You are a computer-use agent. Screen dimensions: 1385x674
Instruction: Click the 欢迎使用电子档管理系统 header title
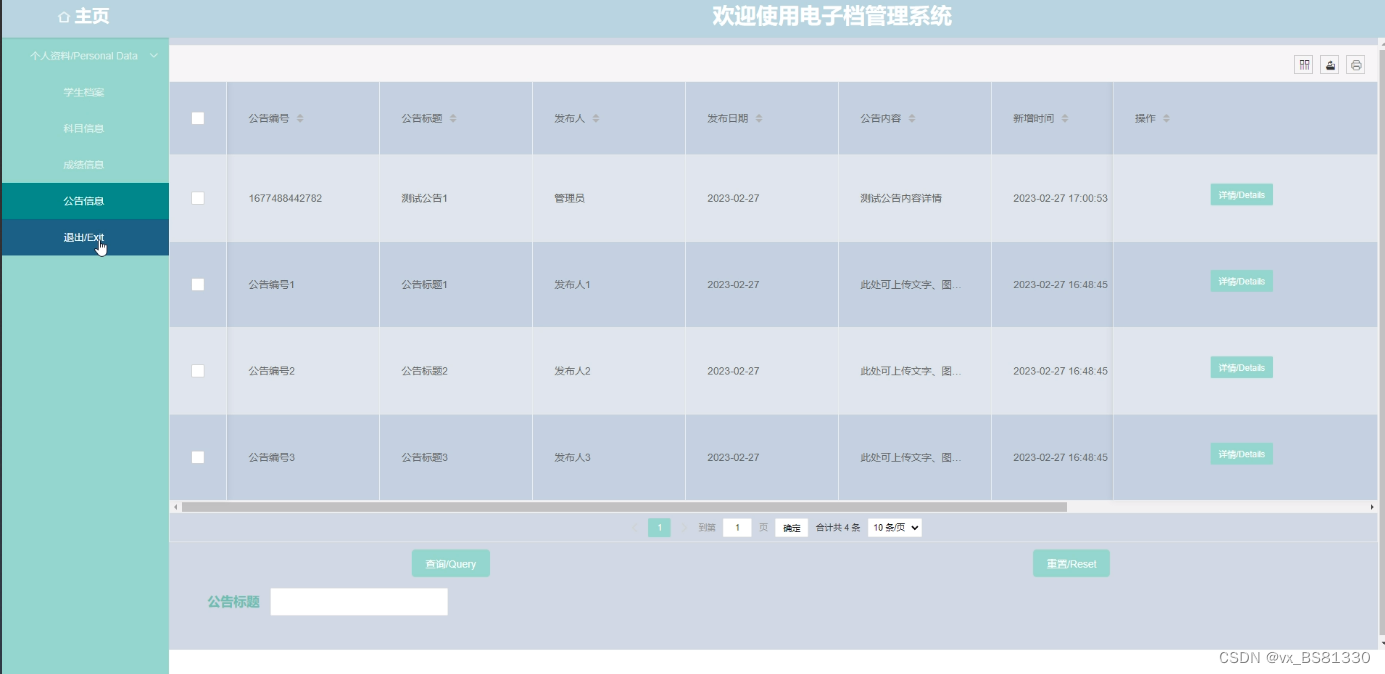[x=832, y=16]
